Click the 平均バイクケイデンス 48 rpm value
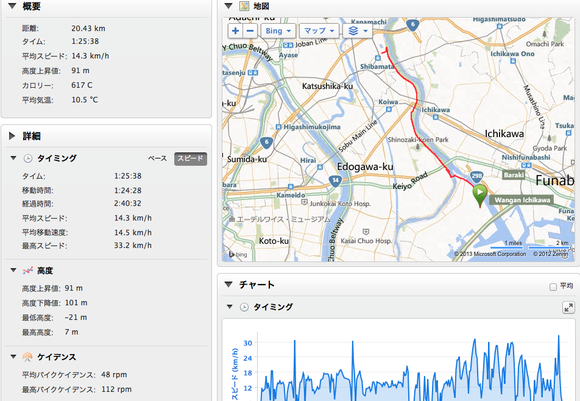580x401 pixels. 114,374
